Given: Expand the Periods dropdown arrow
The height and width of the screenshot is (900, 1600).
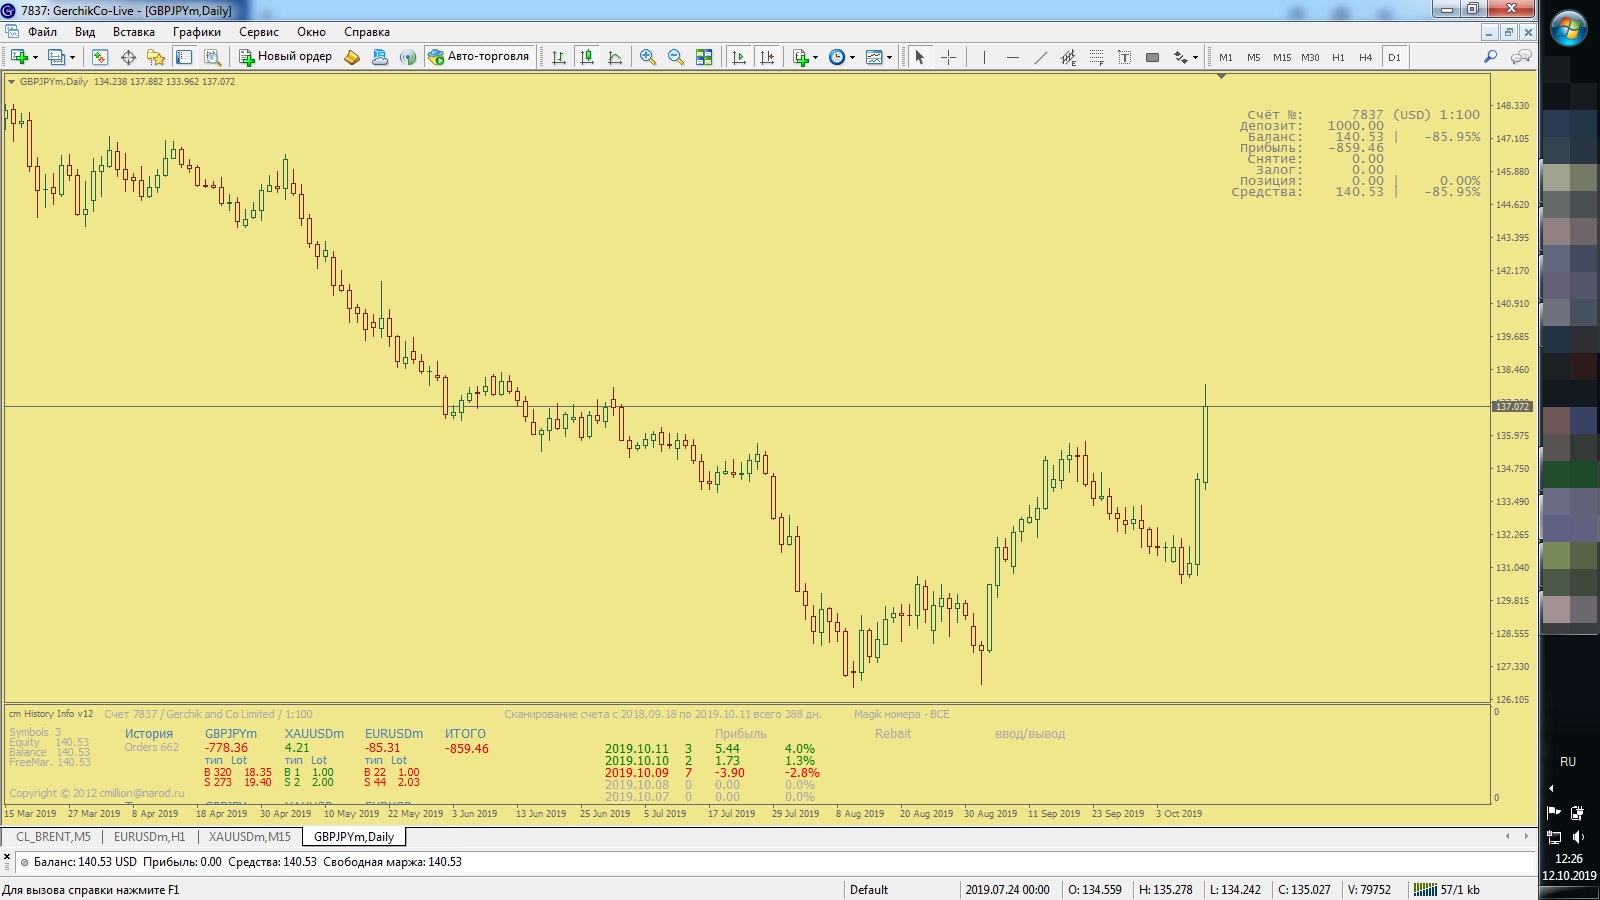Looking at the screenshot, I should [x=852, y=57].
